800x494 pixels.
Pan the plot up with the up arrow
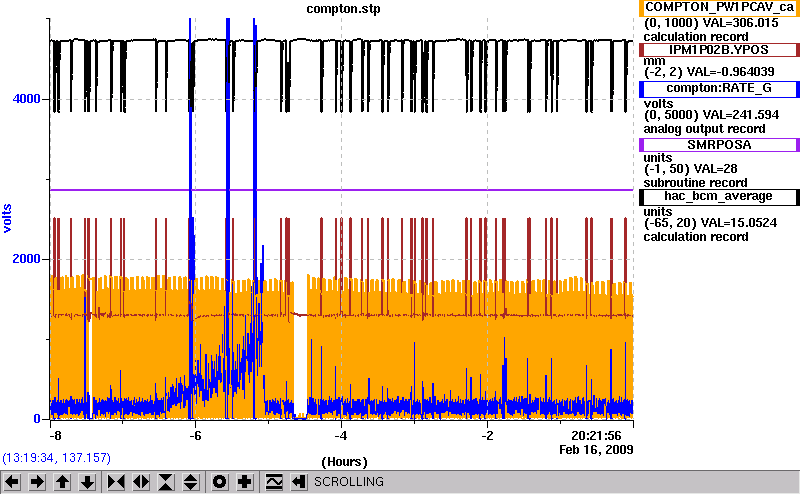(62, 482)
